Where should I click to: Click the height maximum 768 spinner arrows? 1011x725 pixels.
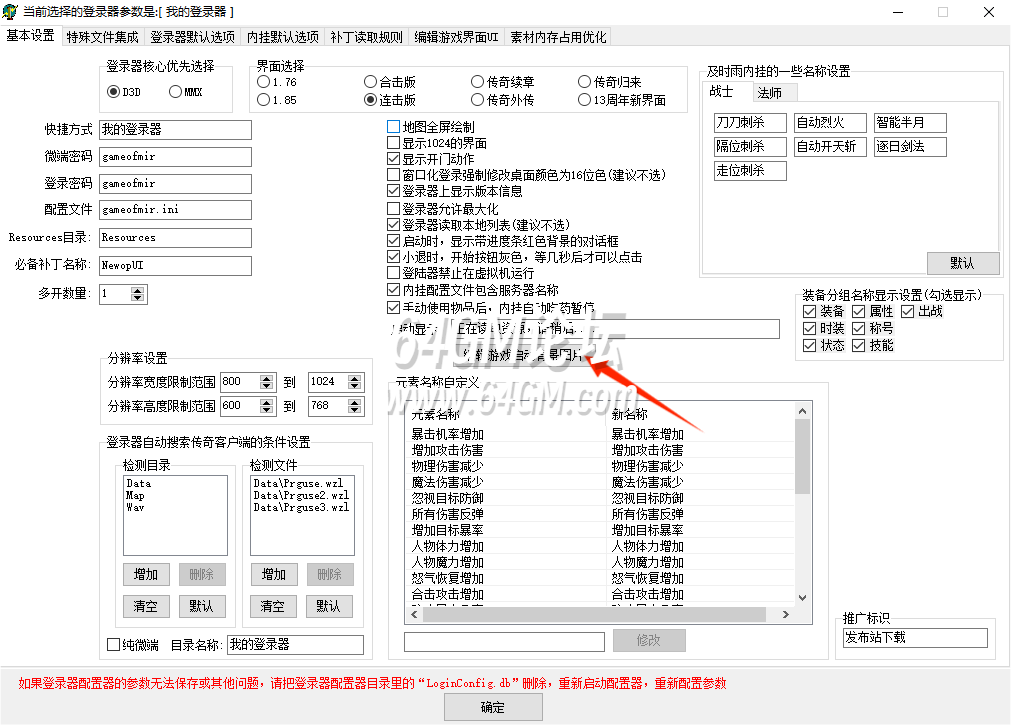tap(355, 406)
